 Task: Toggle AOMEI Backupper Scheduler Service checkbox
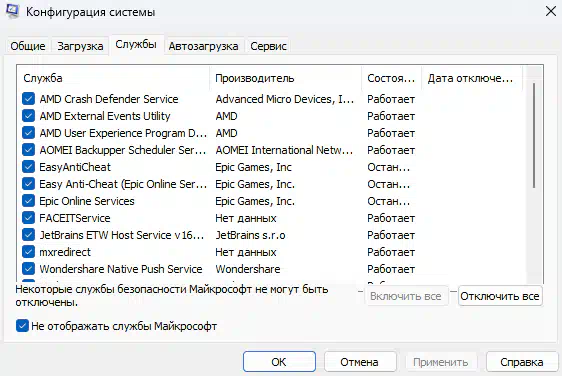28,150
